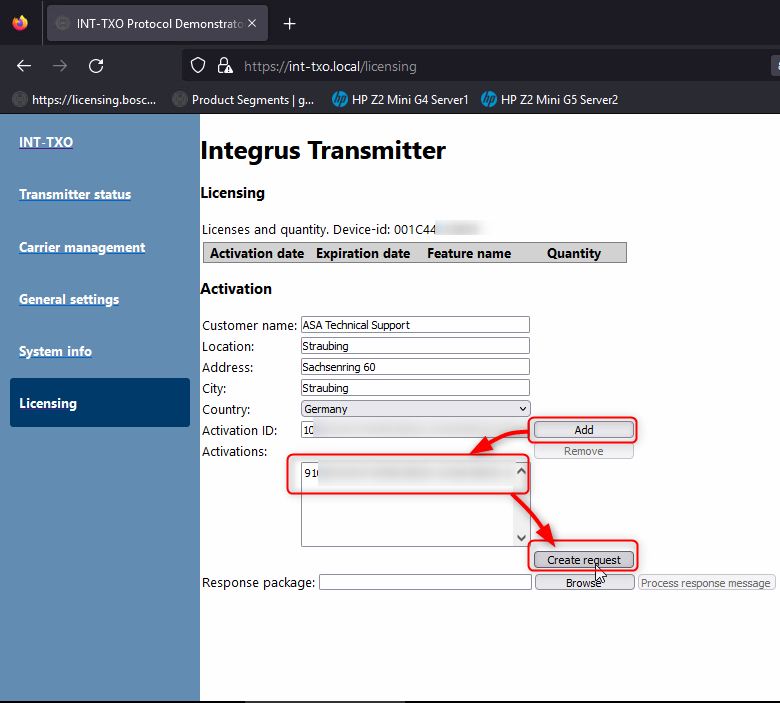Click the Activations list scroll-down arrow
Screen dimensions: 780x703
(521, 537)
